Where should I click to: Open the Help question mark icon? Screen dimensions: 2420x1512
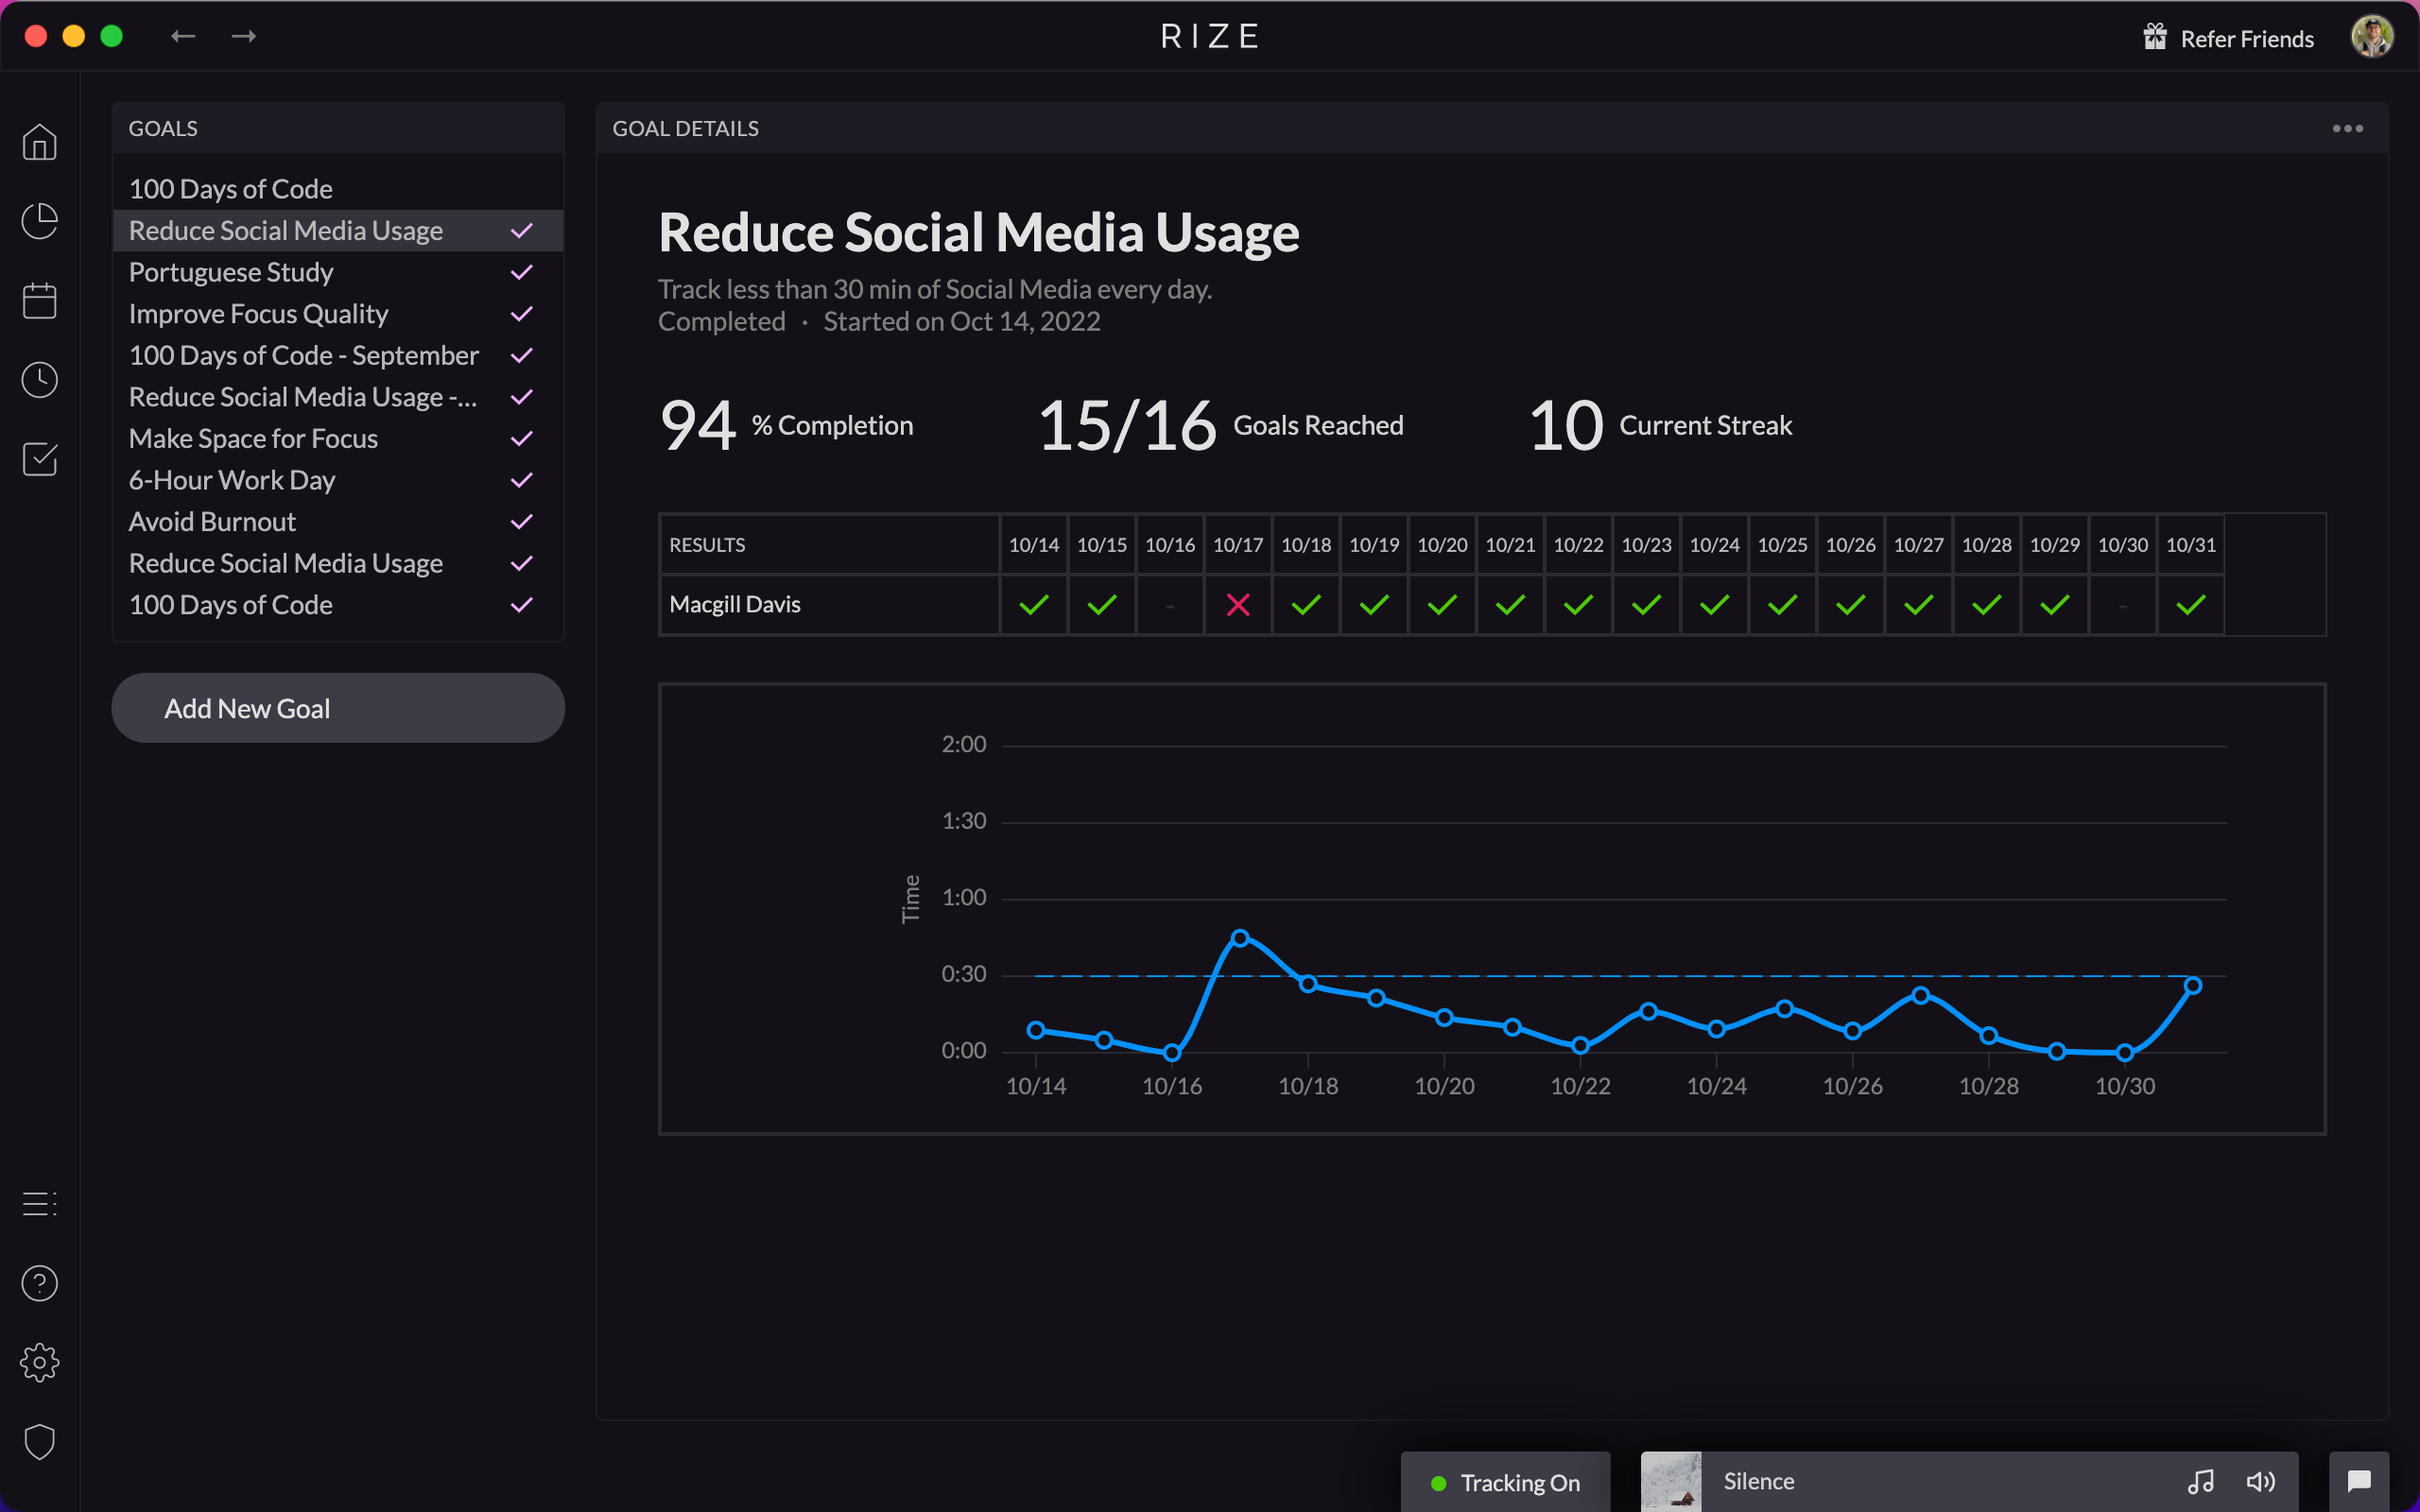(x=40, y=1283)
